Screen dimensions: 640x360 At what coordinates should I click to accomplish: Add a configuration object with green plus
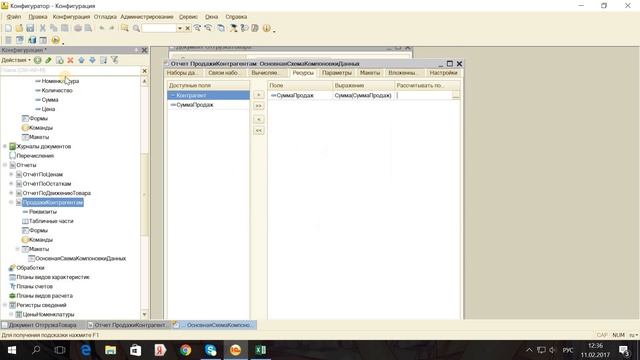tap(38, 60)
